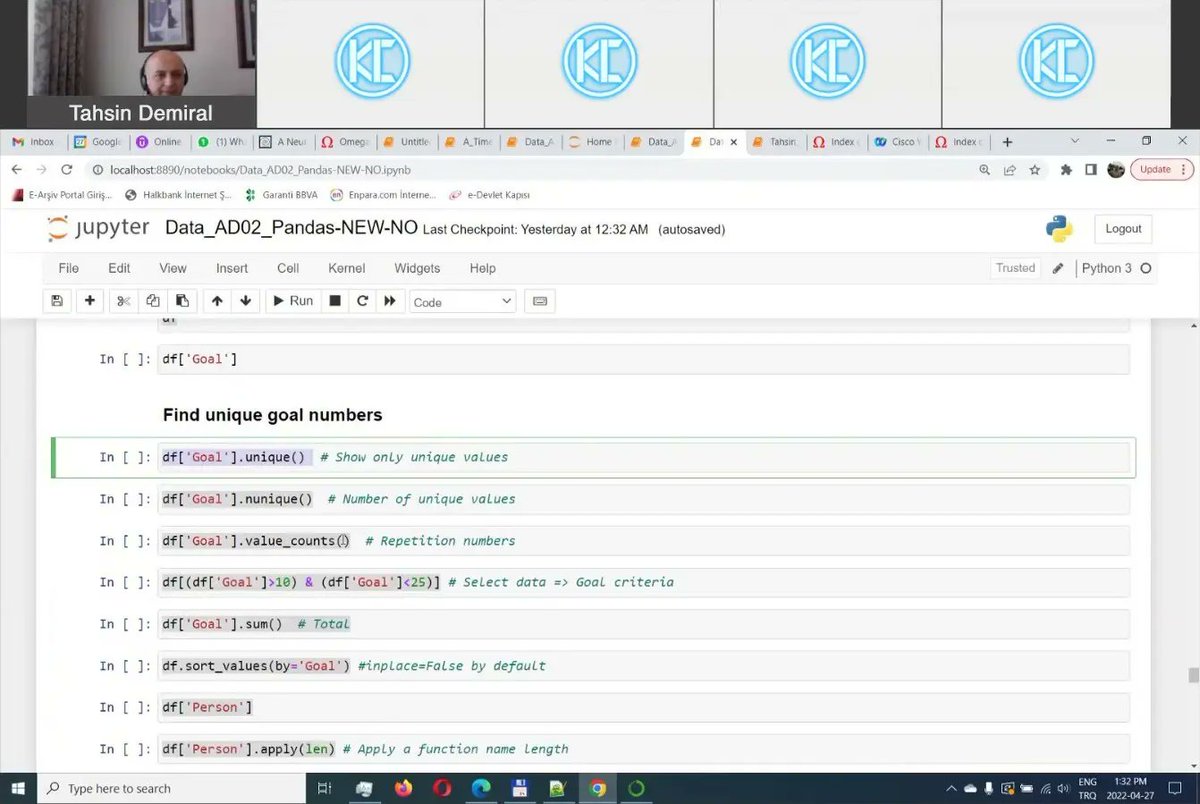This screenshot has width=1200, height=804.
Task: Open E-Arşiv Portal Giriş bookmark
Action: [x=62, y=195]
